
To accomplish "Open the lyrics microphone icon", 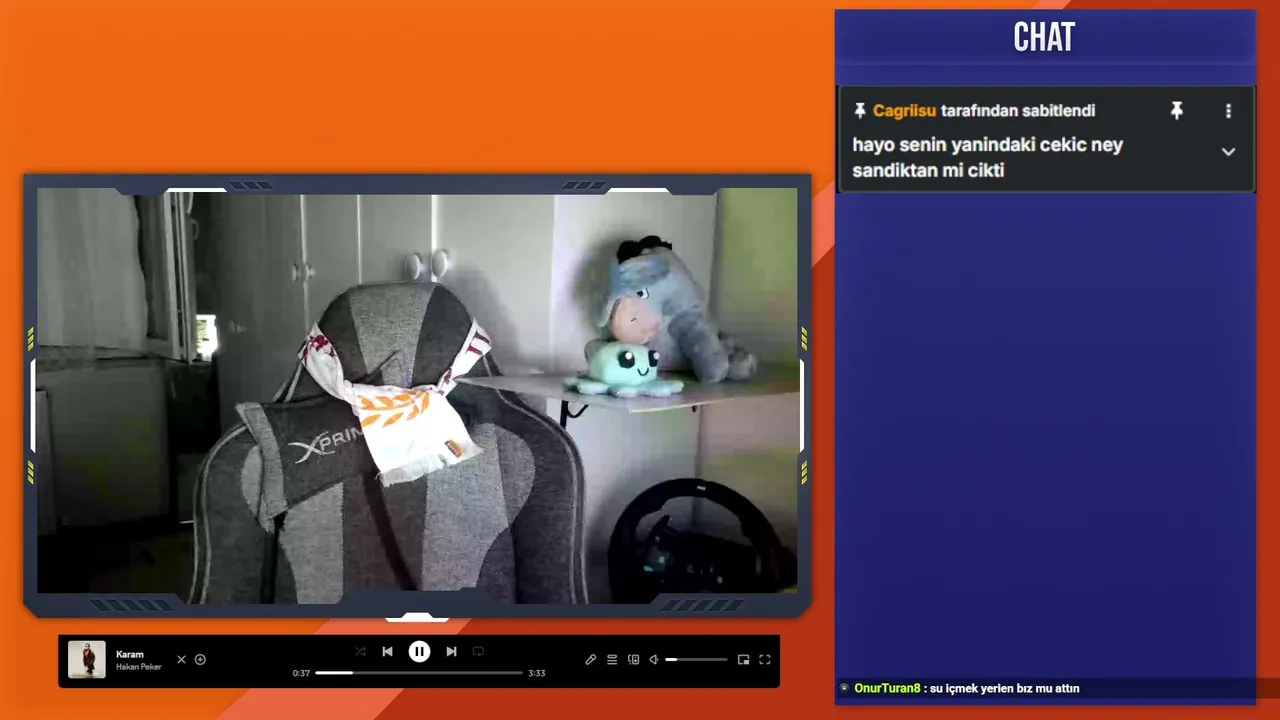I will [591, 660].
